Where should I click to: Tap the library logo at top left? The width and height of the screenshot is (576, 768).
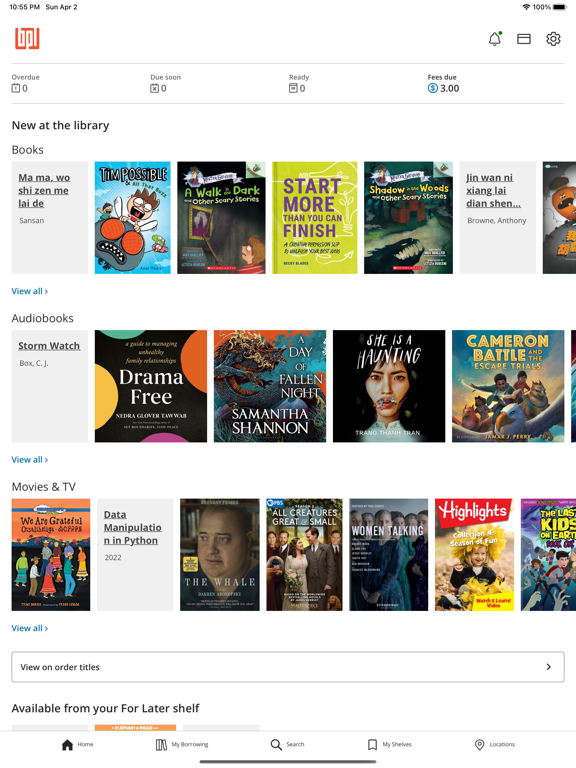pos(27,38)
